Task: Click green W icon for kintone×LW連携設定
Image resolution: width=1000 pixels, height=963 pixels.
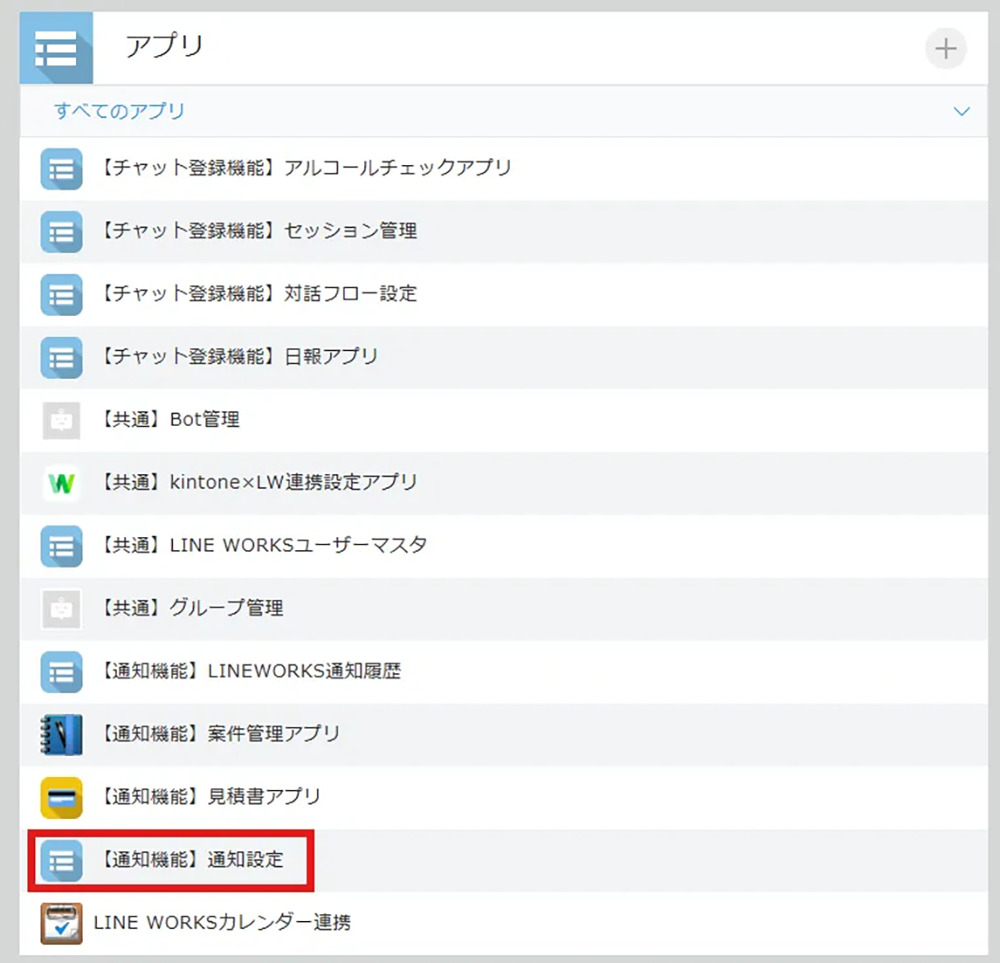Action: click(x=61, y=483)
